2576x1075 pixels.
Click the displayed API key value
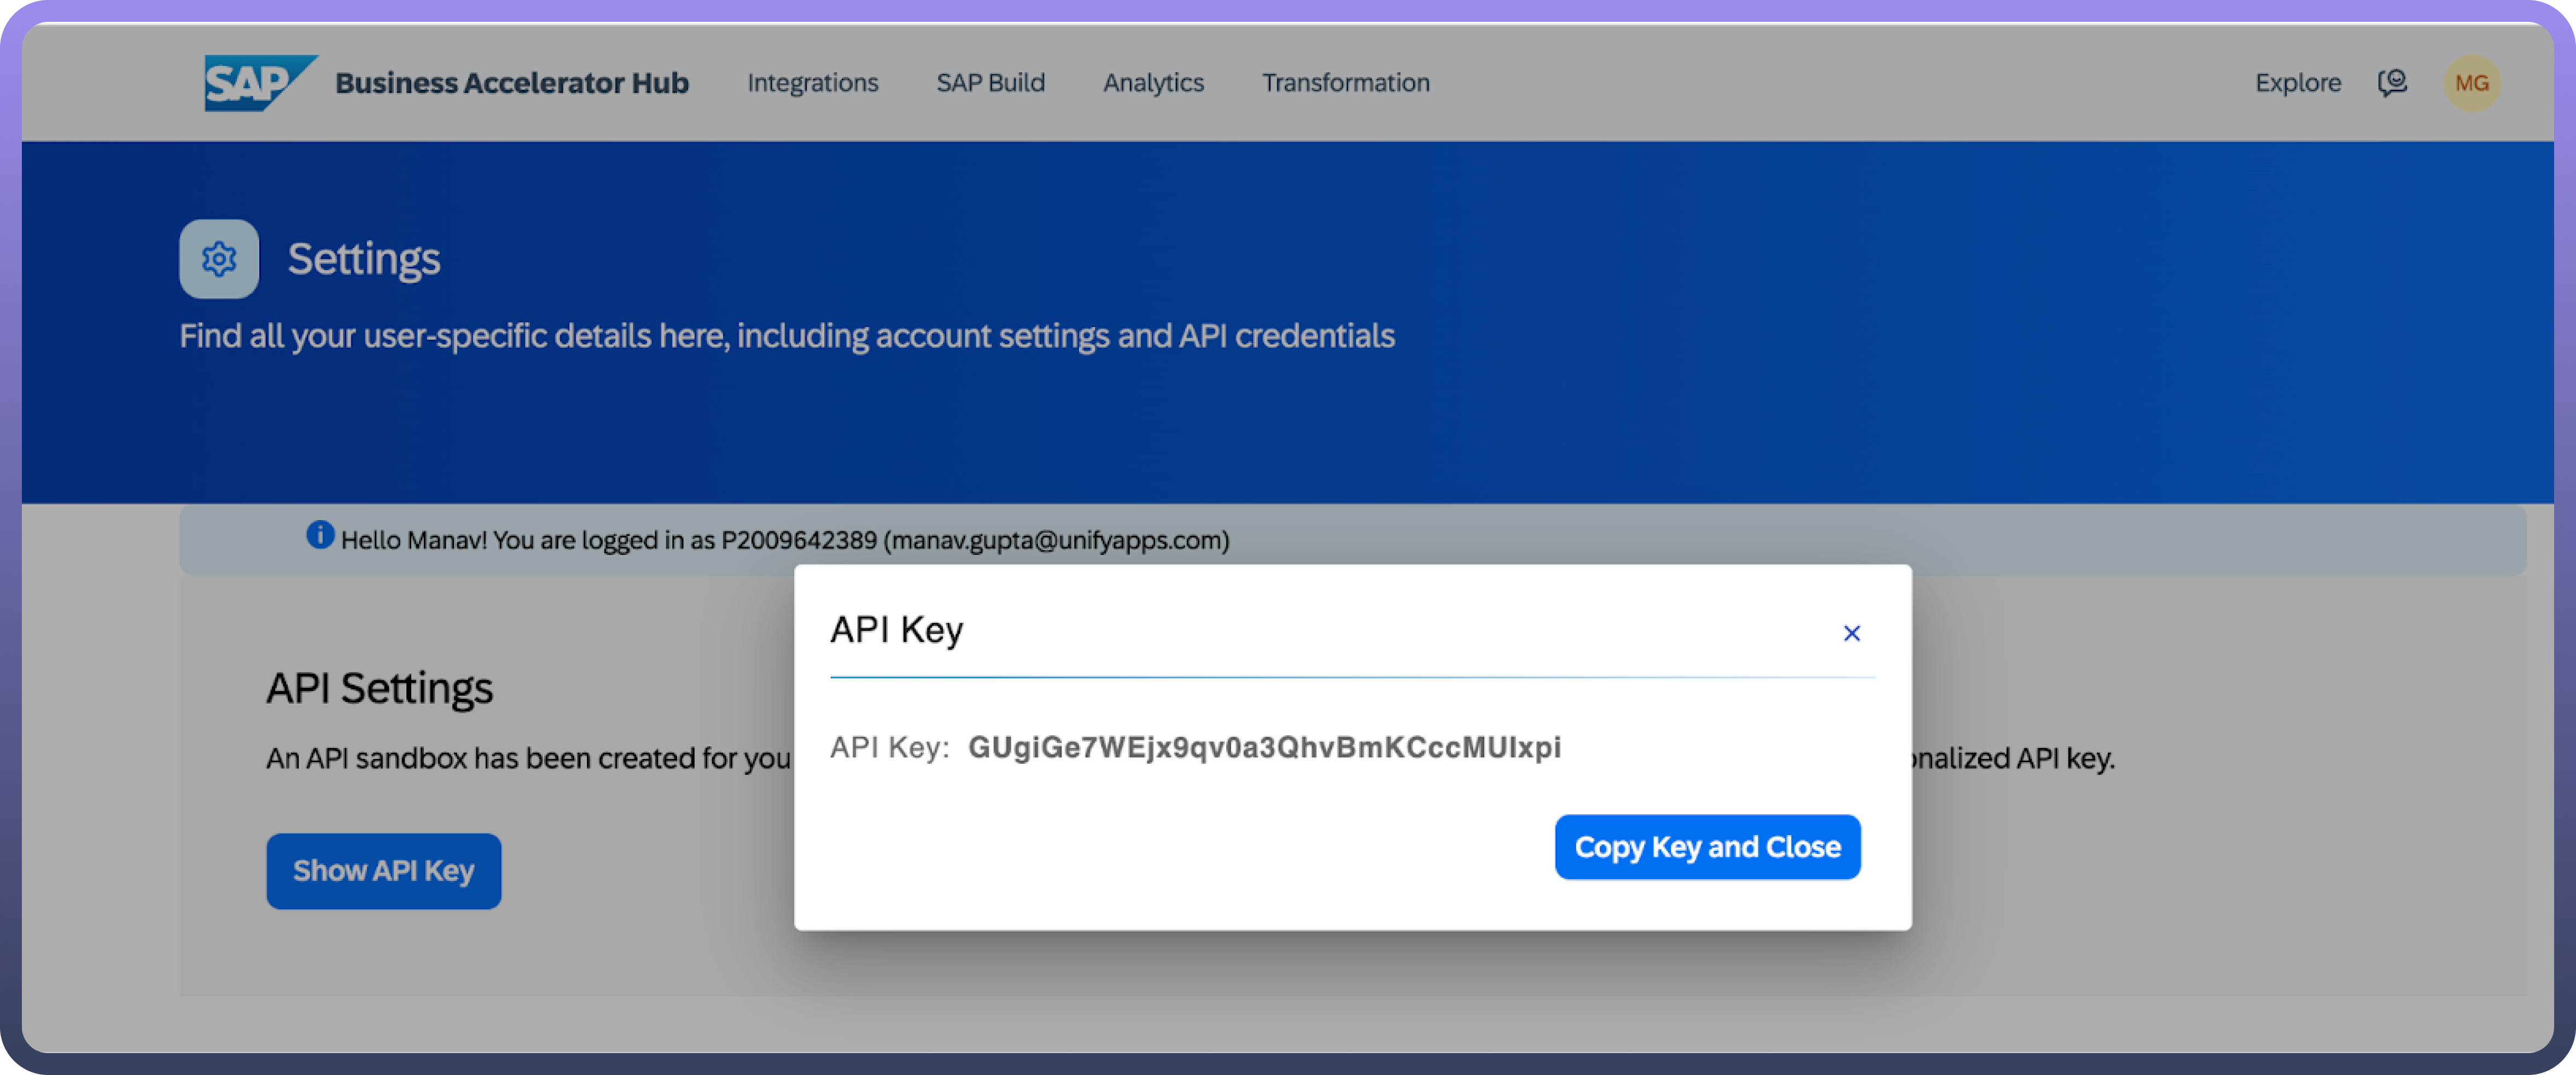(x=1264, y=747)
